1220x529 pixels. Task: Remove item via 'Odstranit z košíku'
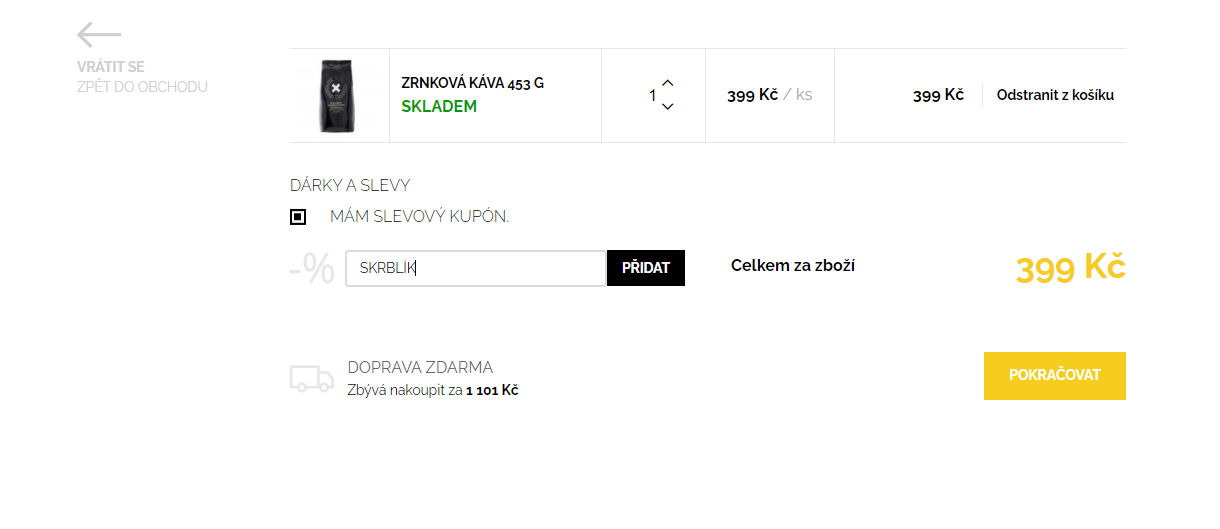1055,96
